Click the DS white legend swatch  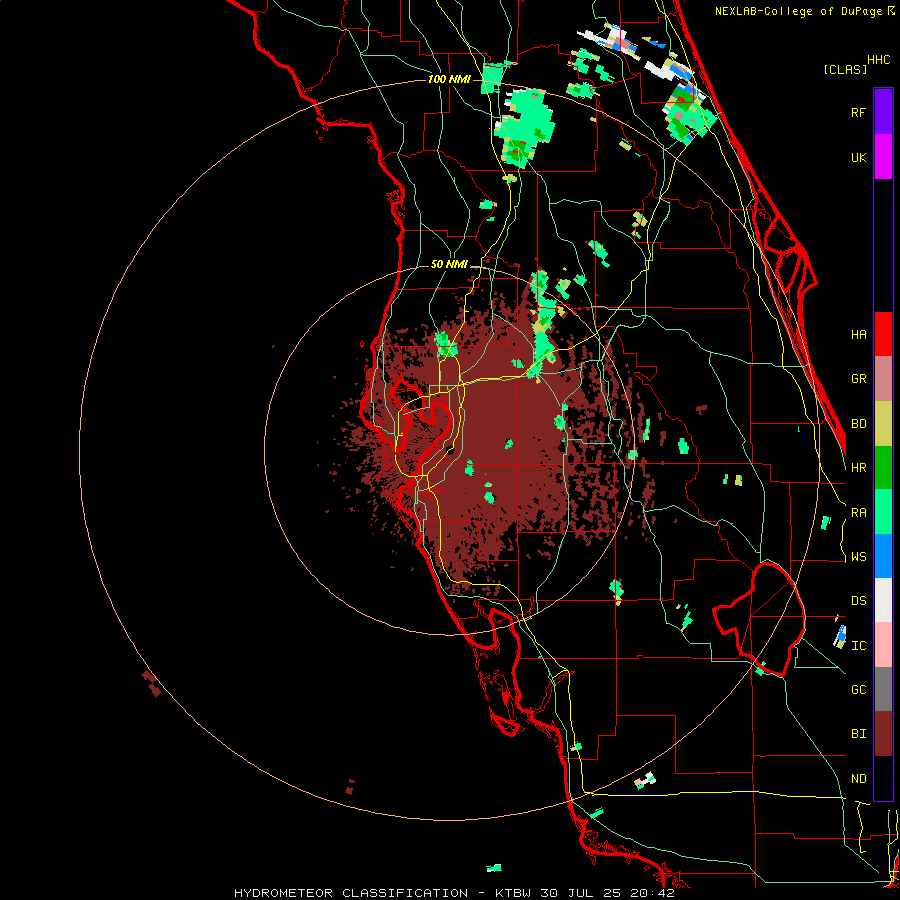883,600
